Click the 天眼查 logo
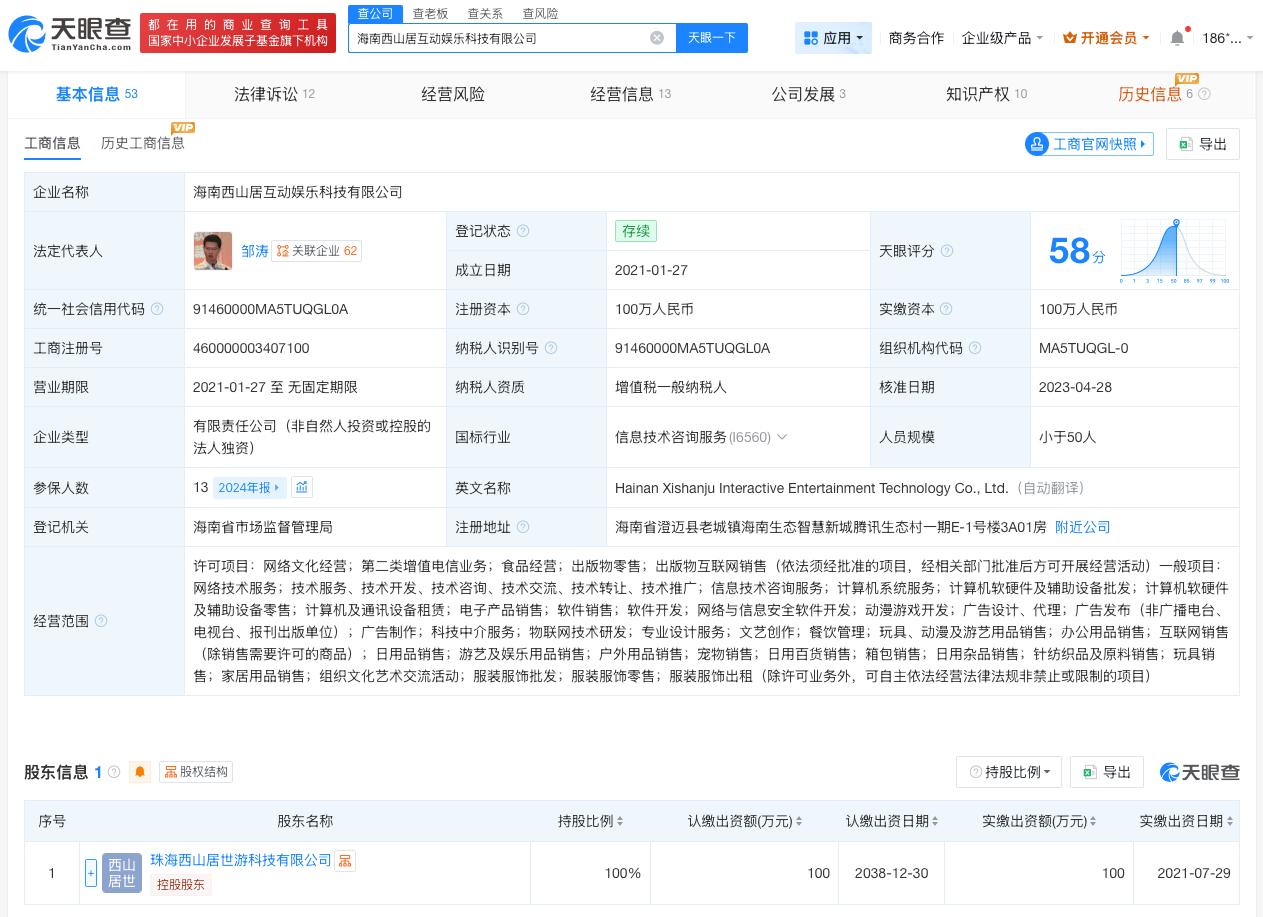The width and height of the screenshot is (1263, 917). pos(60,33)
